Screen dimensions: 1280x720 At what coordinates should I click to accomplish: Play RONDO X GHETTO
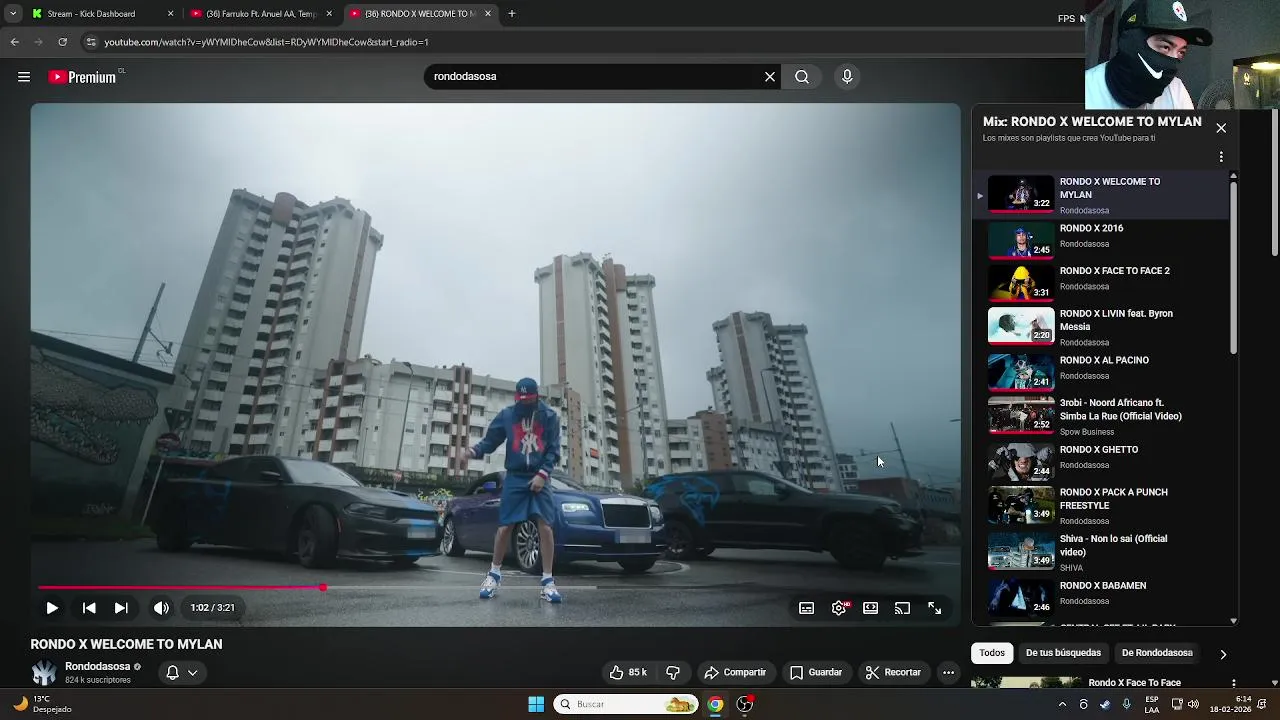1100,460
